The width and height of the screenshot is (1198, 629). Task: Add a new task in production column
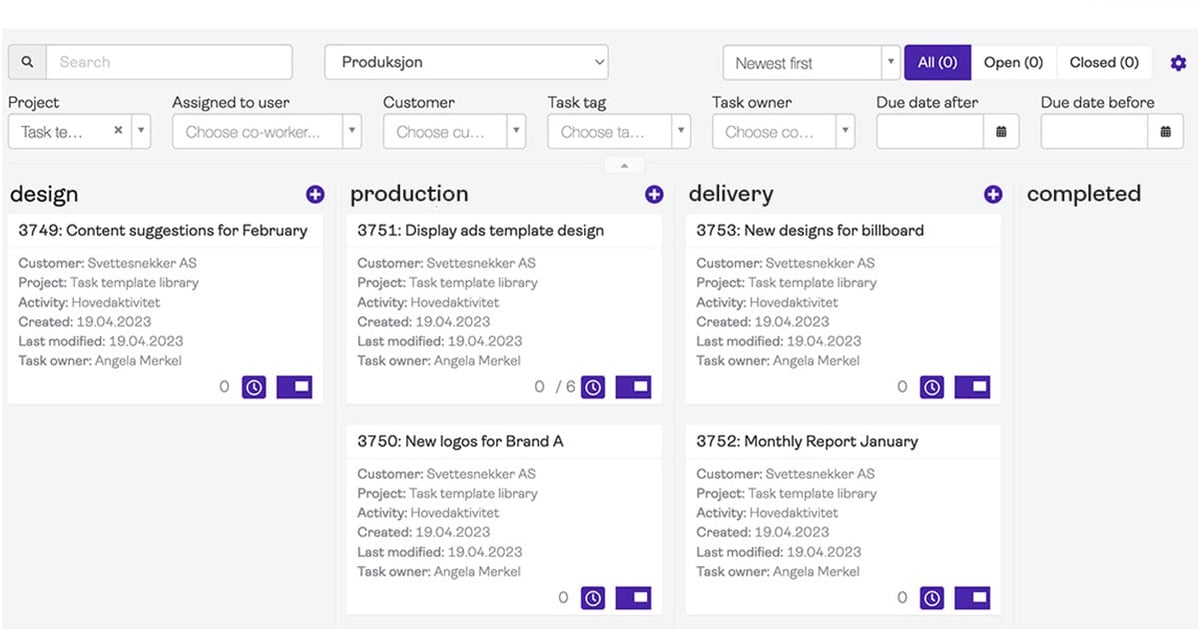(654, 194)
